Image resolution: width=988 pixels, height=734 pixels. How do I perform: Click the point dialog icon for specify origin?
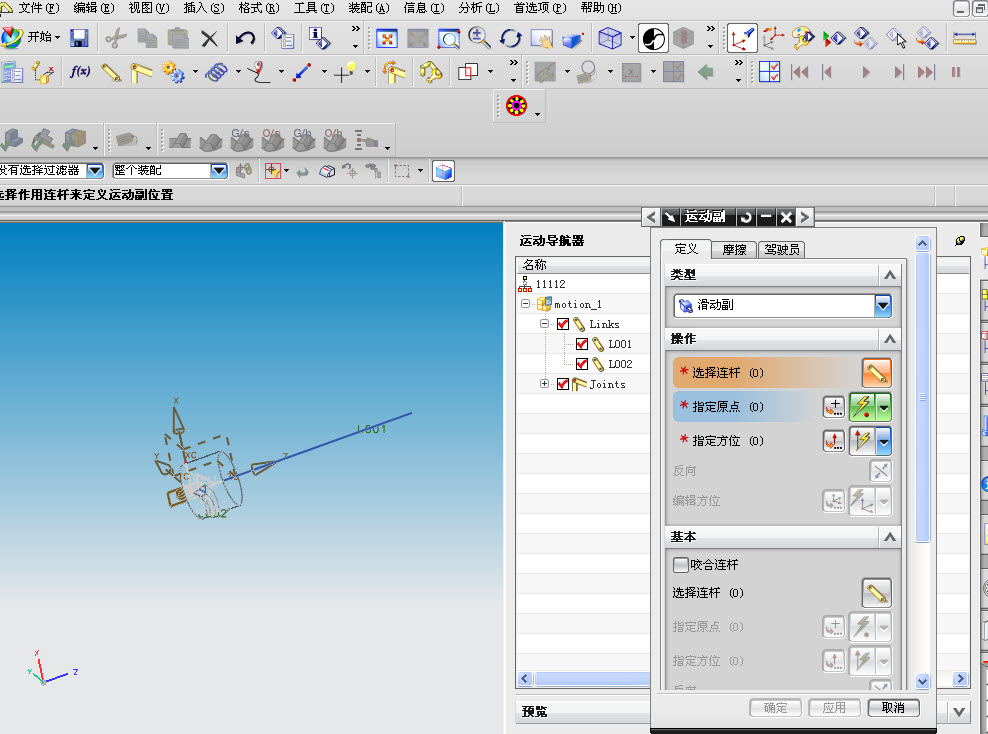[834, 407]
